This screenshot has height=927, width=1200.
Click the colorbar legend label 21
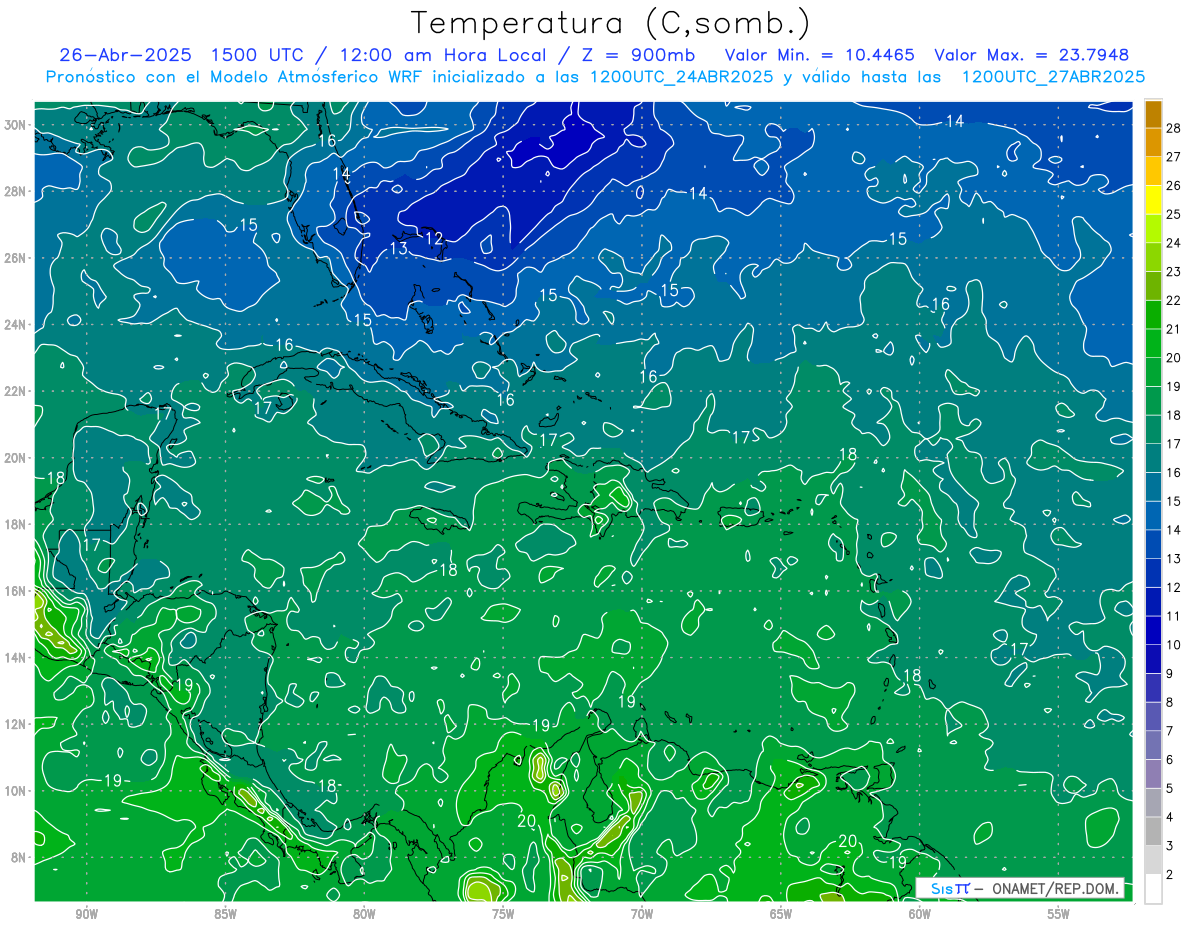coord(1174,329)
